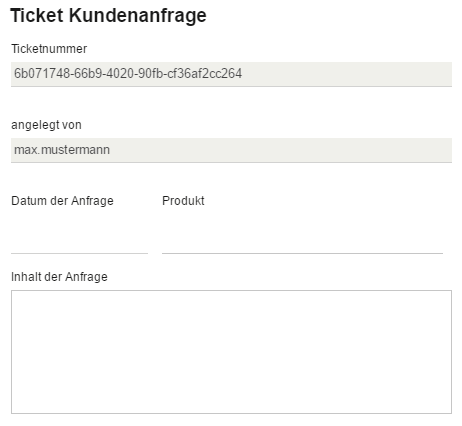Select the read-only angelegt von field
Image resolution: width=462 pixels, height=426 pixels.
231,150
